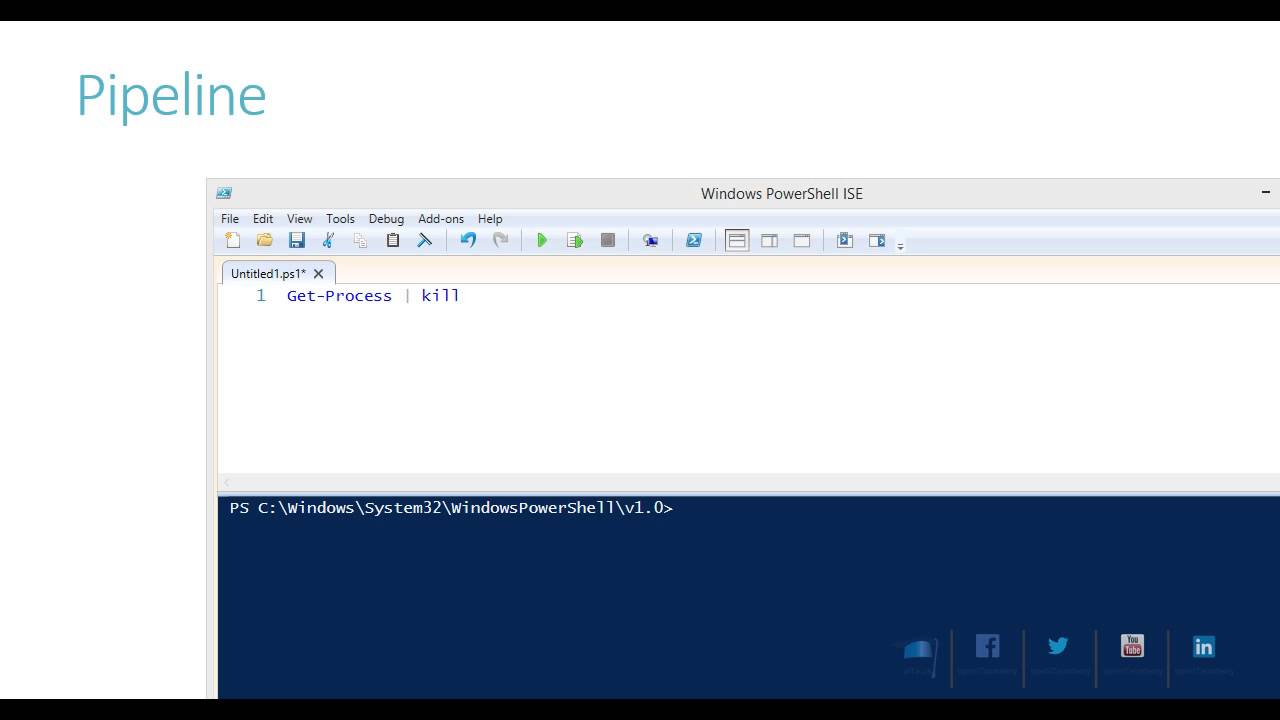The width and height of the screenshot is (1280, 720).
Task: Clear the console pane icon
Action: point(424,240)
